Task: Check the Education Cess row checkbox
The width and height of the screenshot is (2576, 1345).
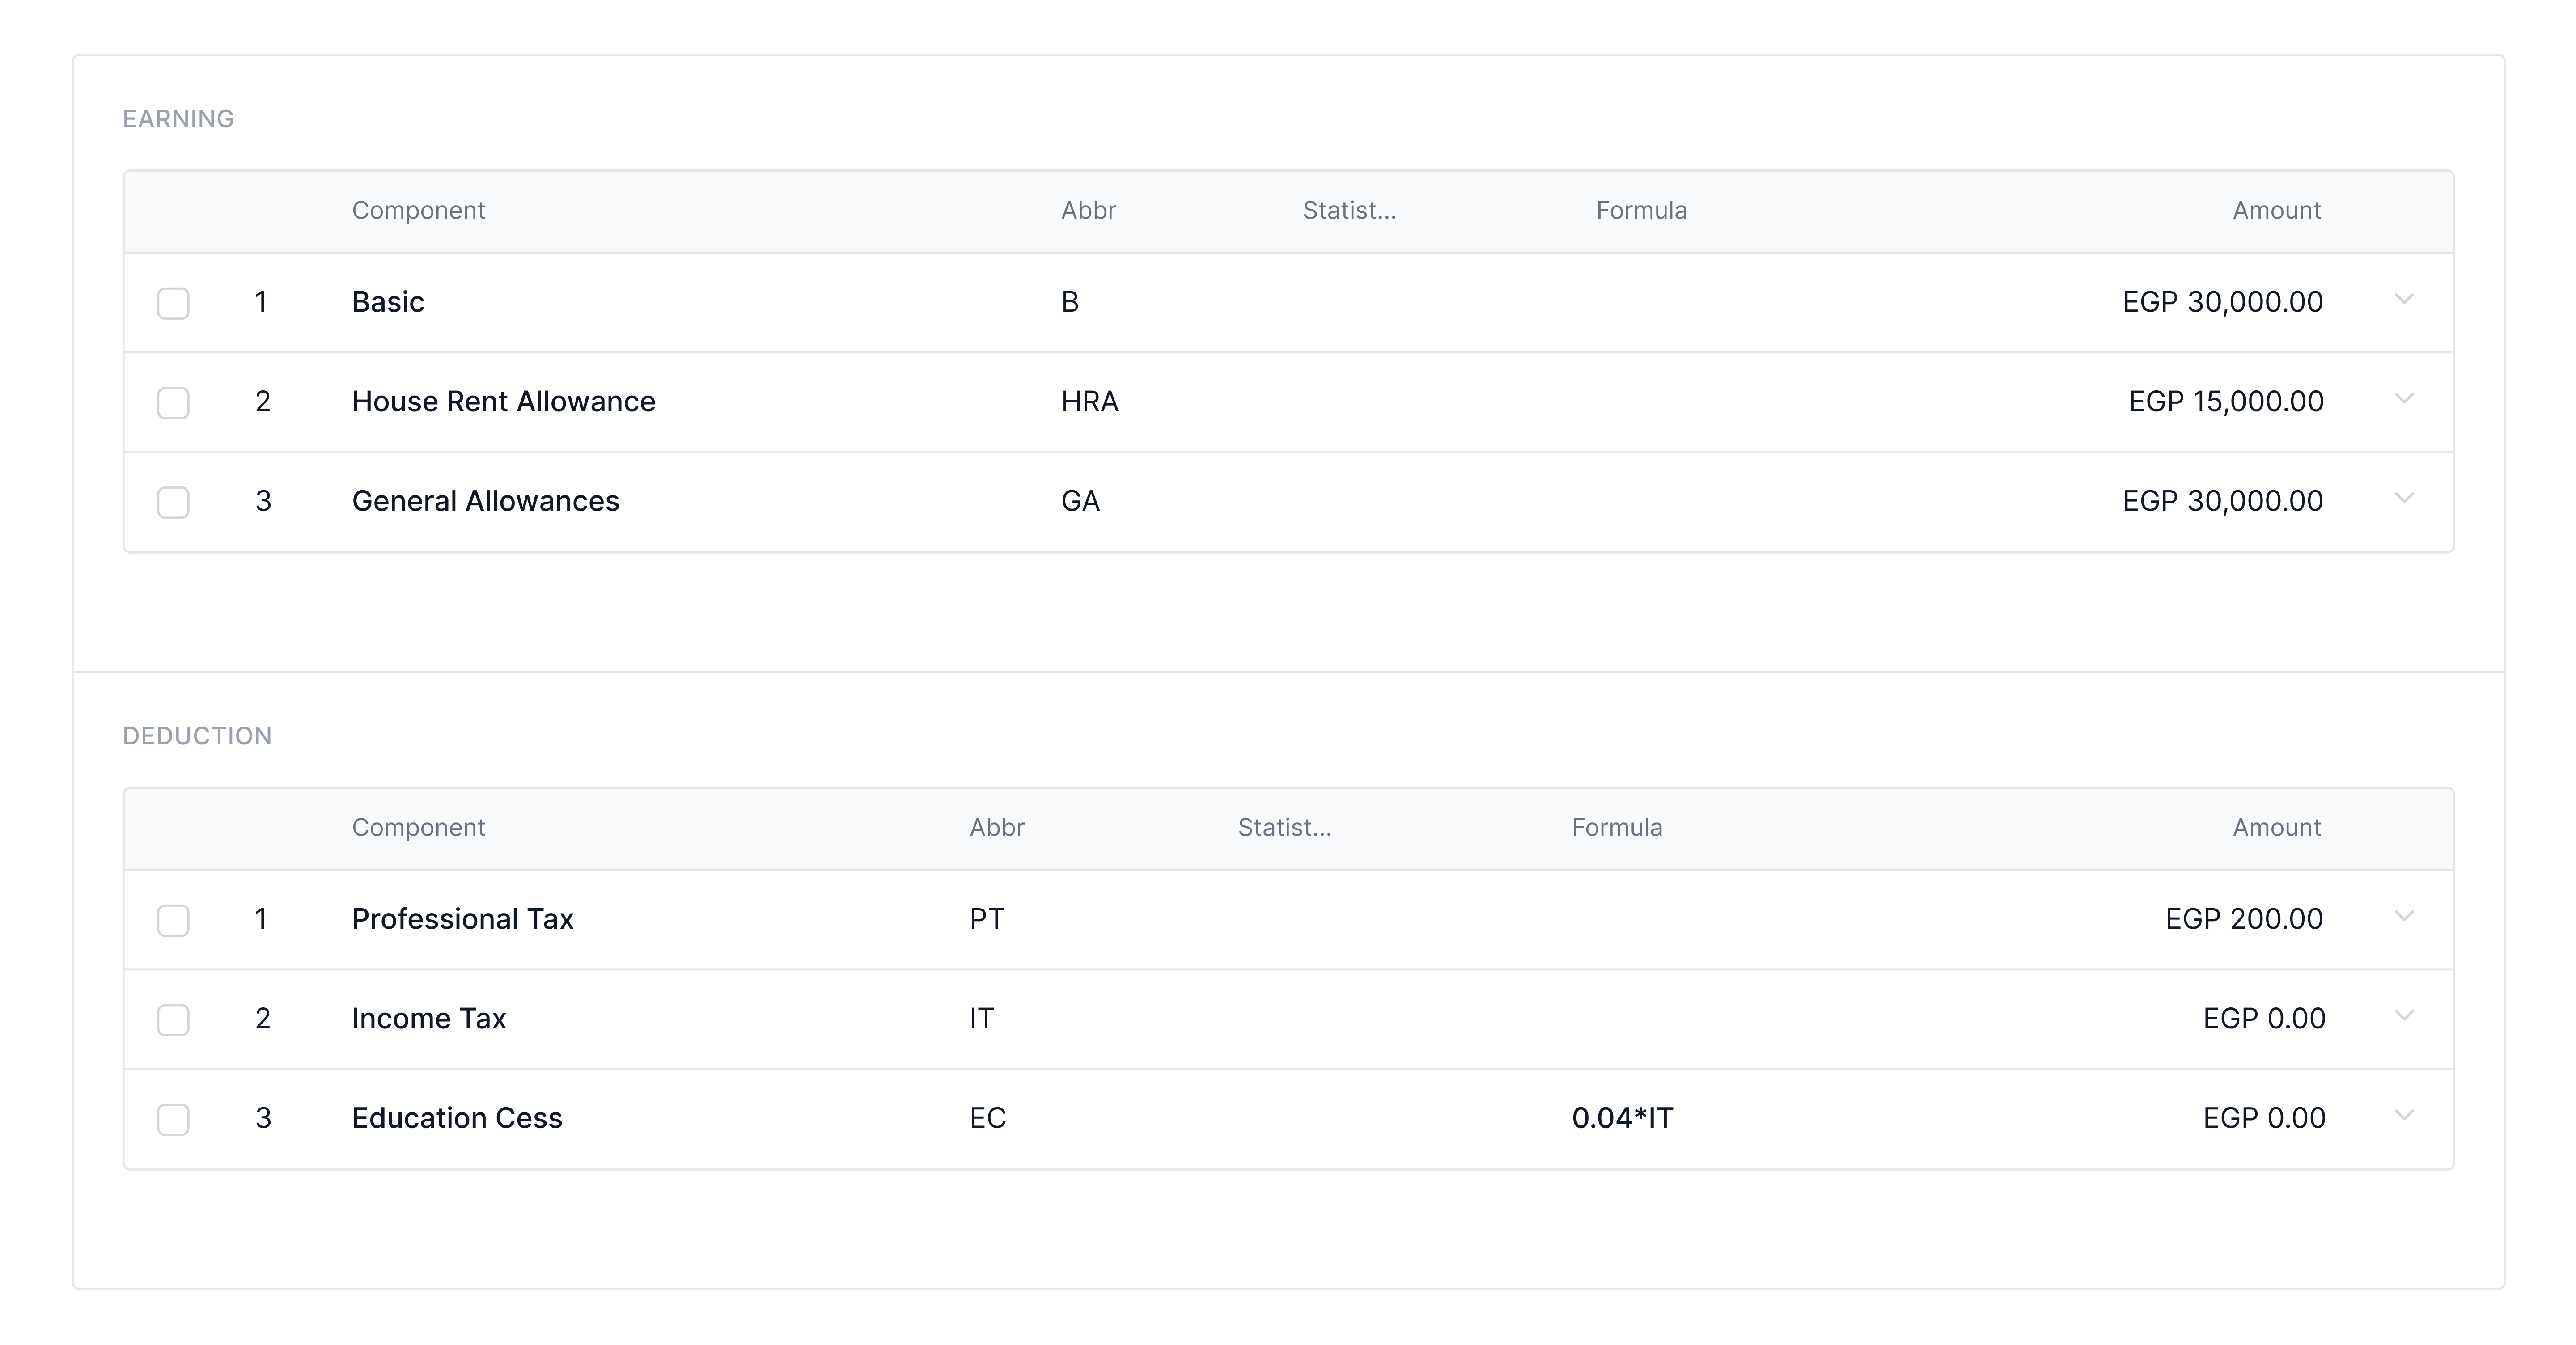Action: click(x=173, y=1119)
